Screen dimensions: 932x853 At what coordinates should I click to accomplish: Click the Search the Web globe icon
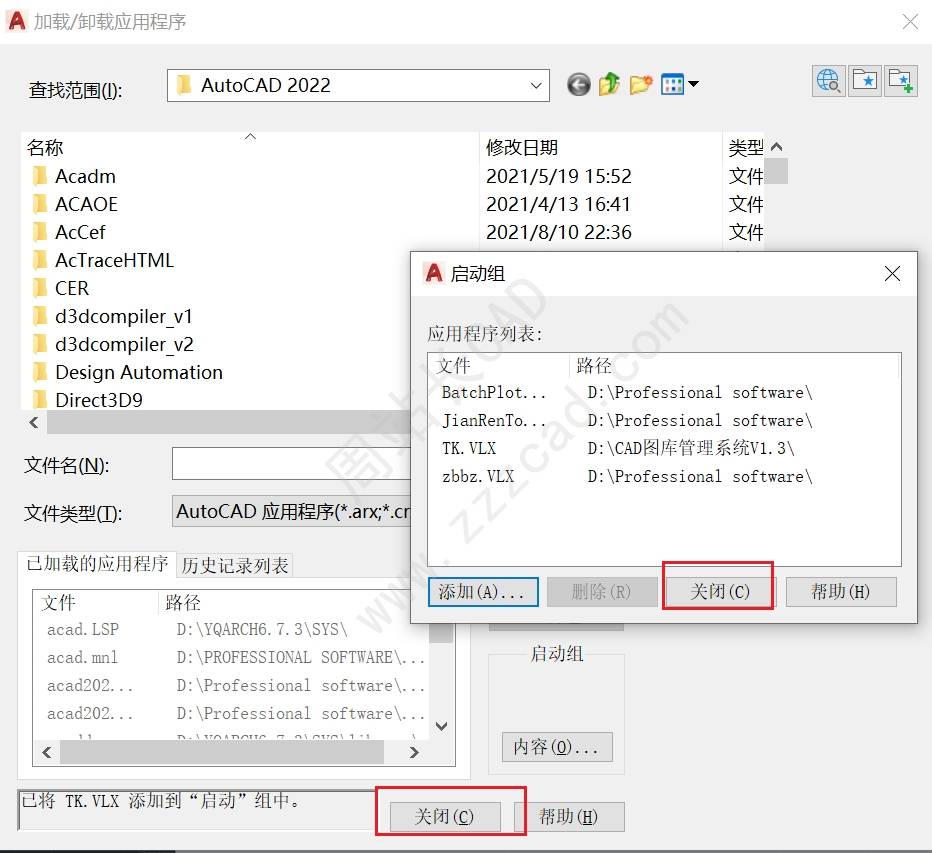click(829, 81)
